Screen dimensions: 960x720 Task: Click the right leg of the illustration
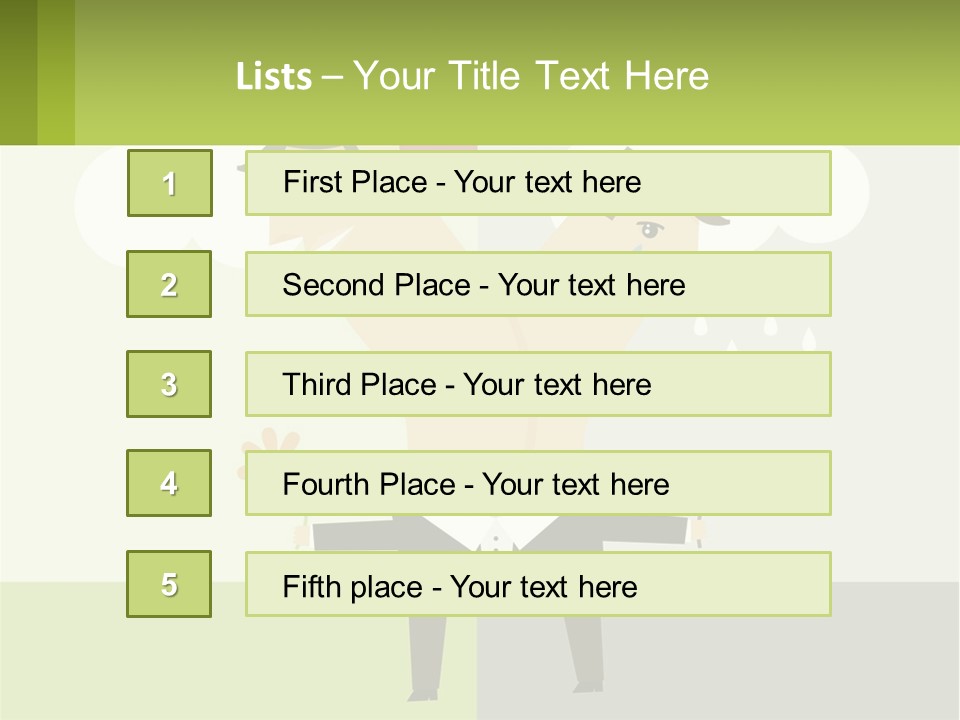tap(584, 652)
